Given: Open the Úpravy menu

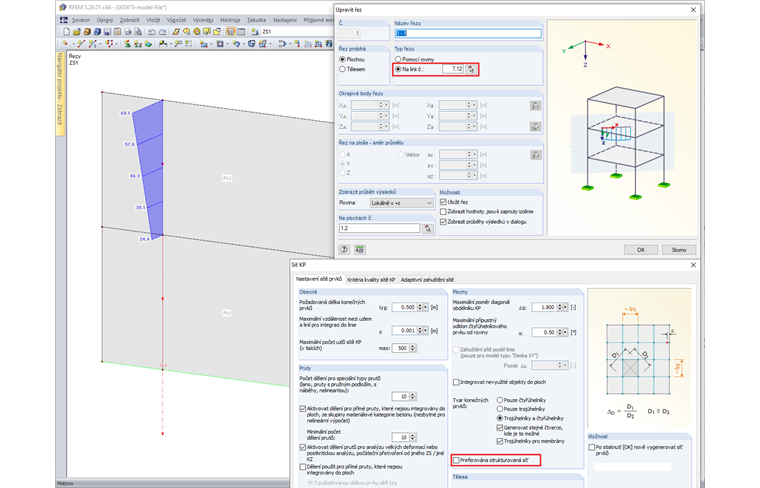Looking at the screenshot, I should [105, 20].
